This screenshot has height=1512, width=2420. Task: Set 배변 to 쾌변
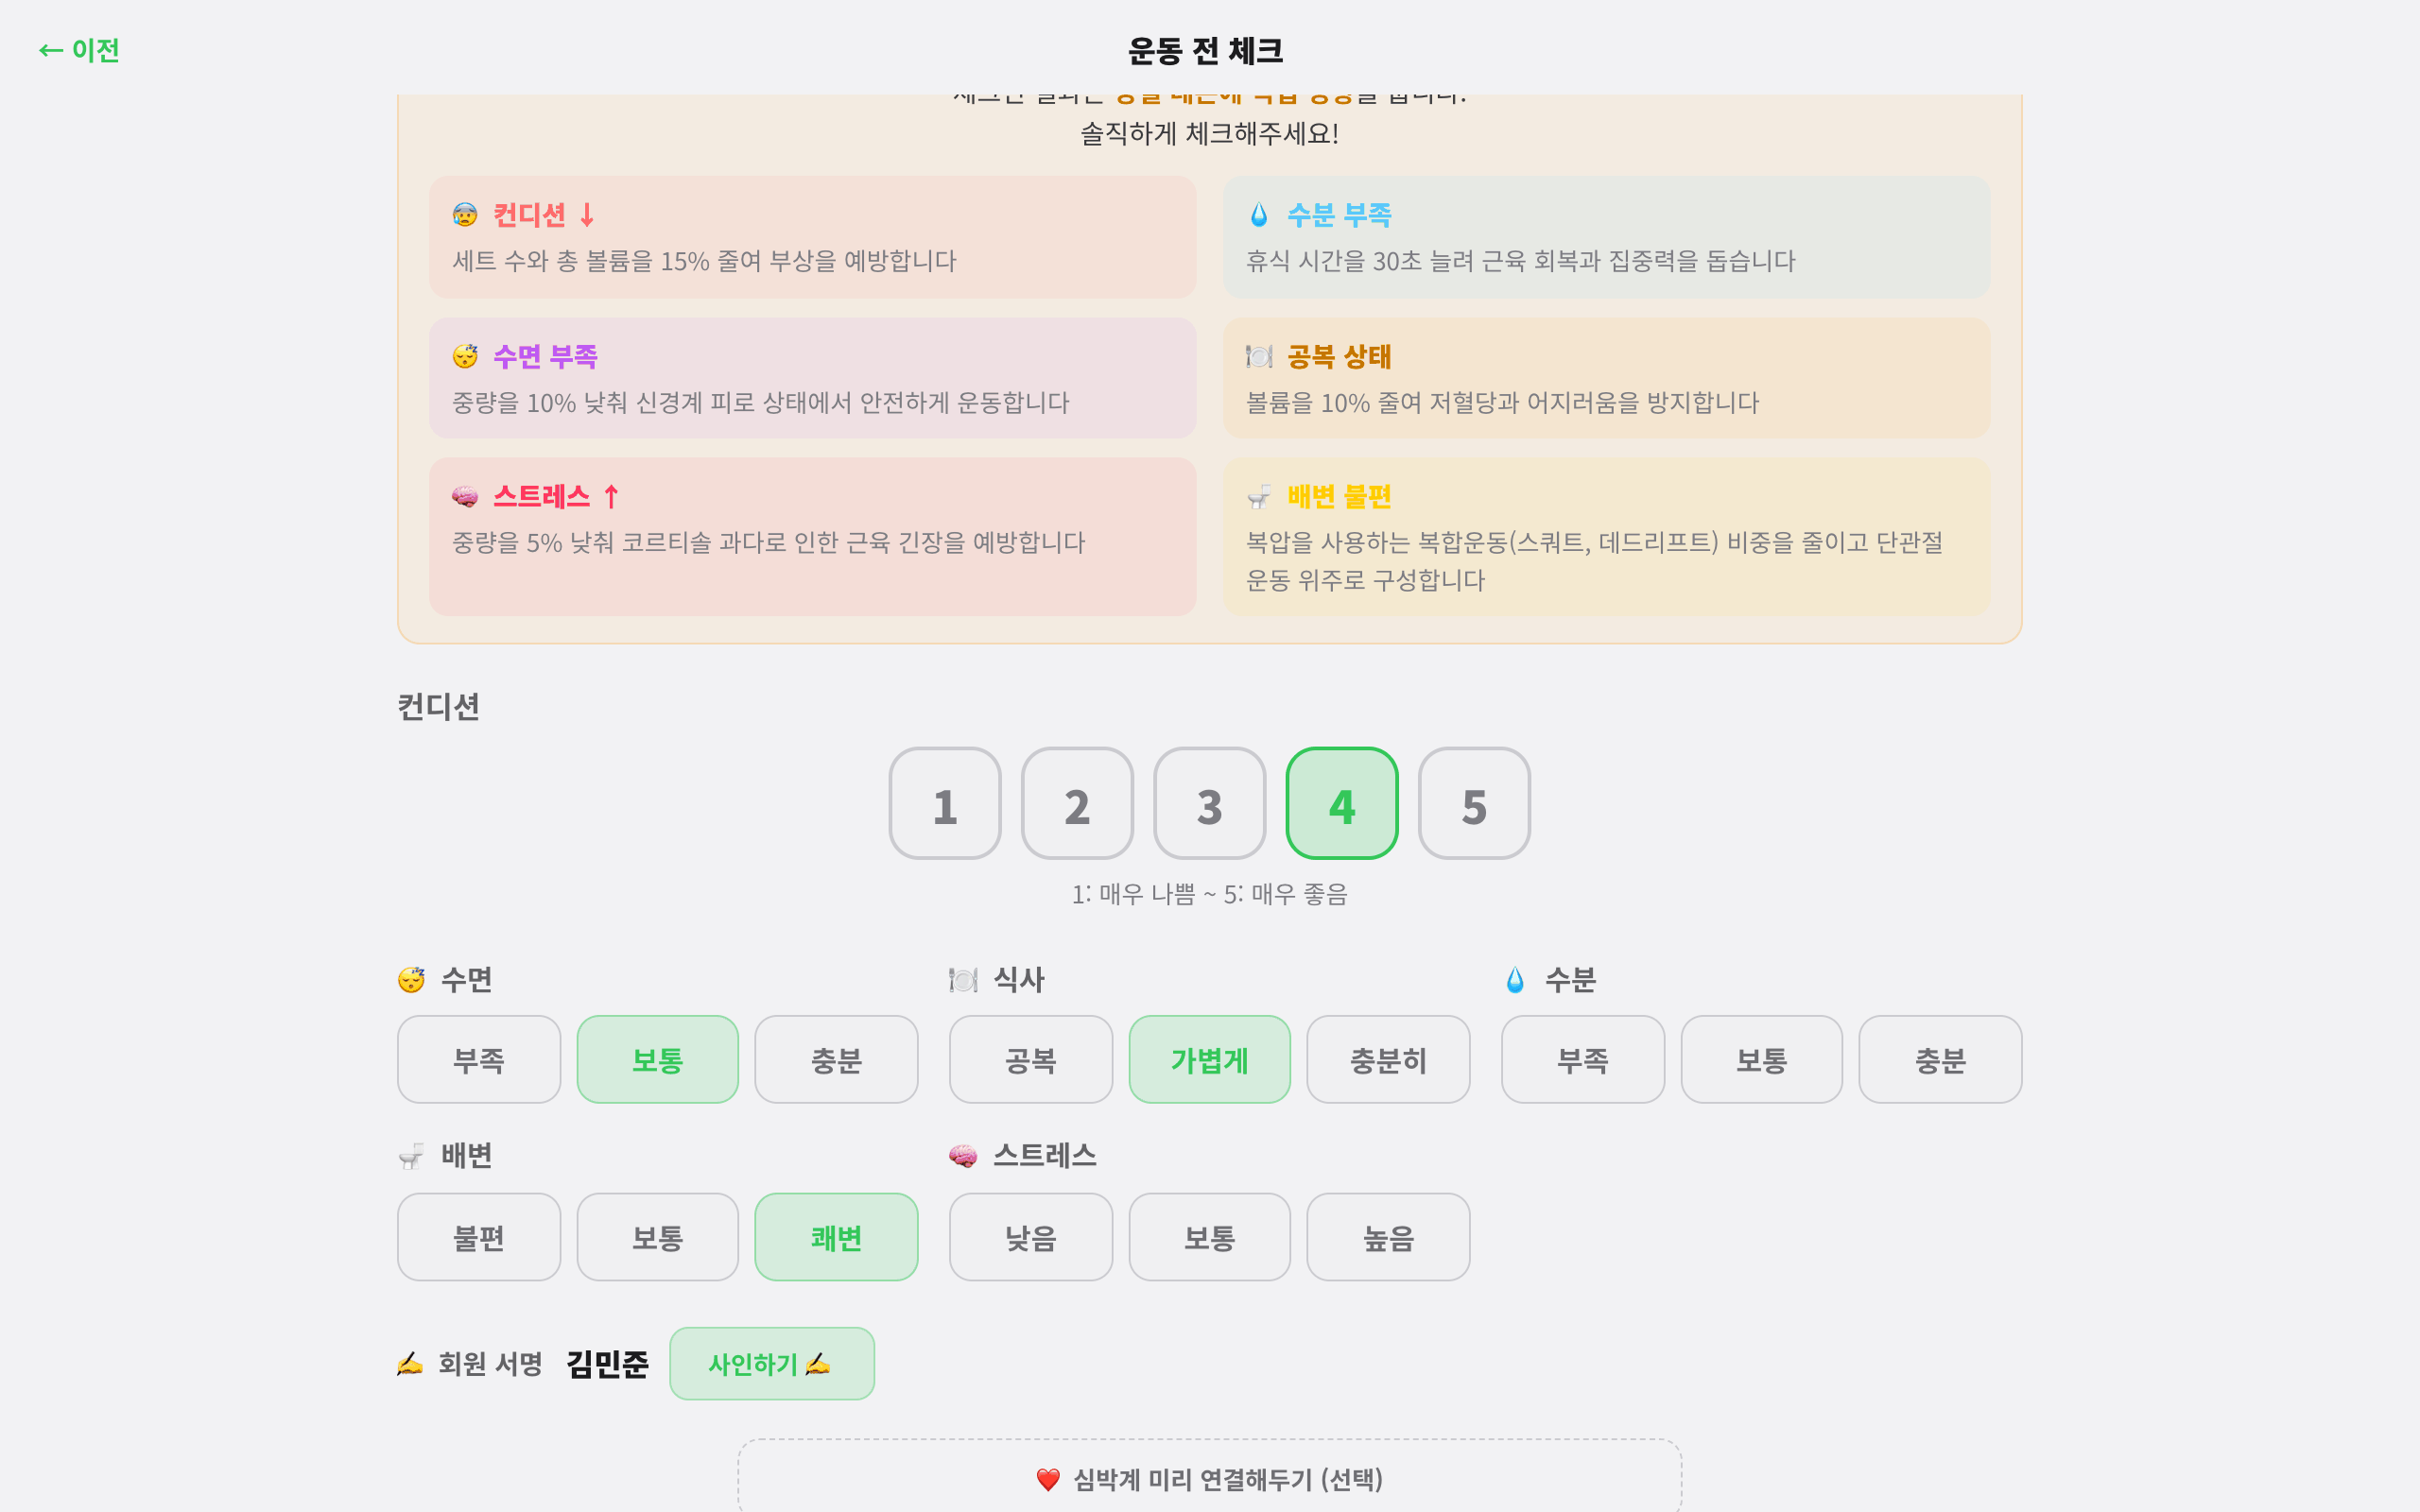[836, 1237]
